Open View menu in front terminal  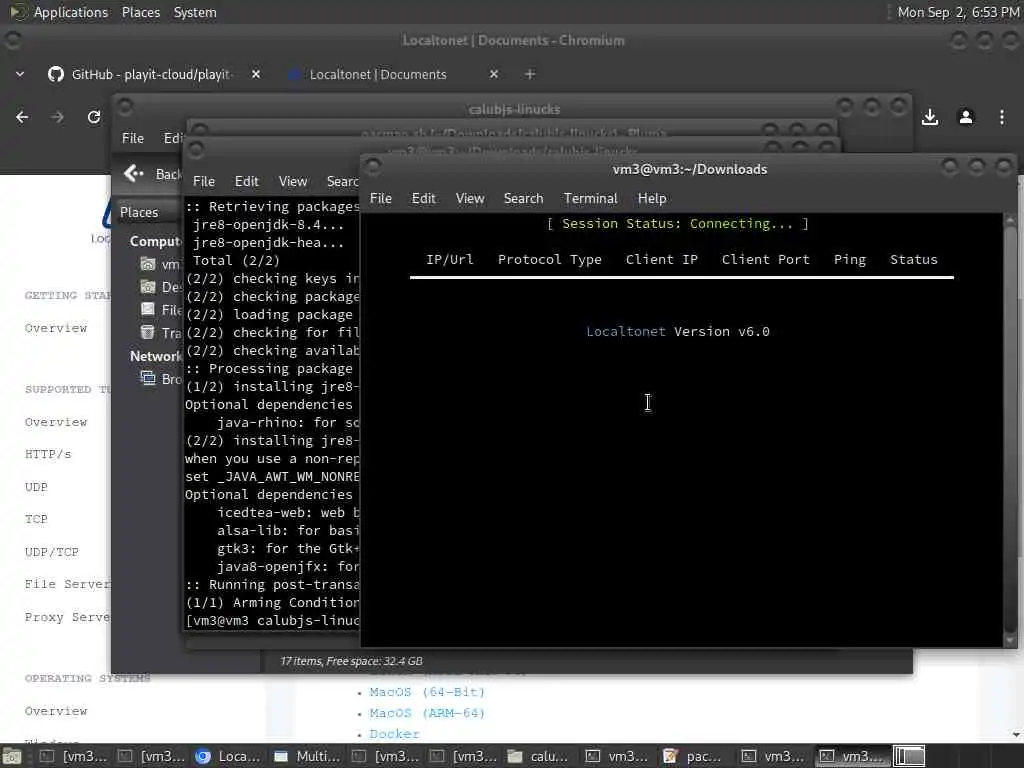[470, 199]
